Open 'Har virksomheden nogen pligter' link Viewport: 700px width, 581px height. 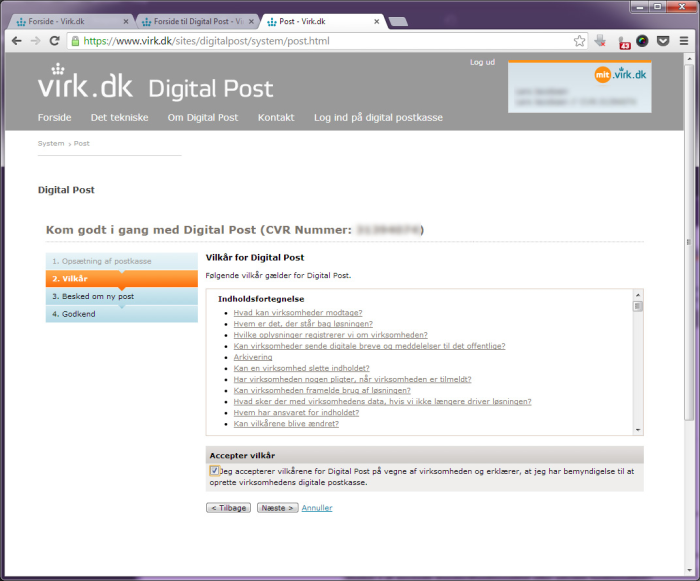pyautogui.click(x=352, y=379)
